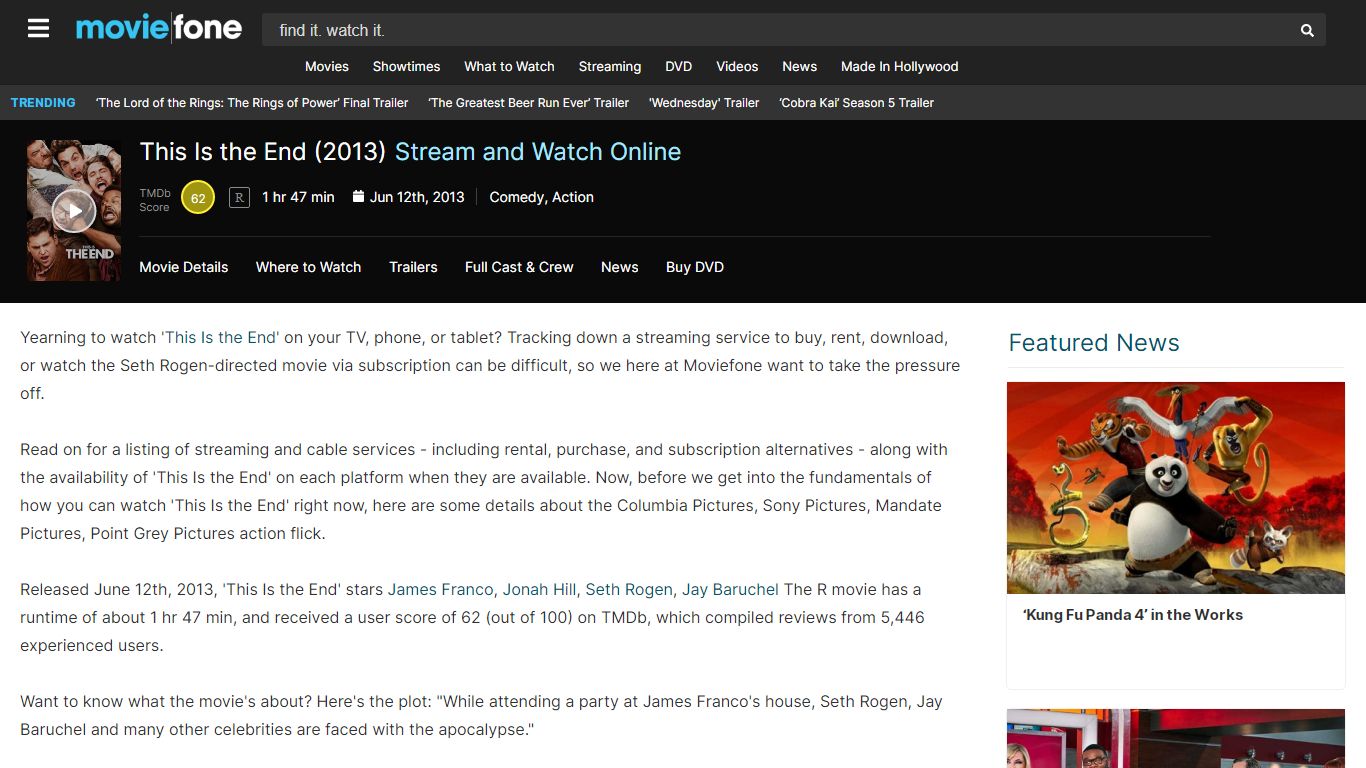Open the second featured news thumbnail

coord(1176,738)
